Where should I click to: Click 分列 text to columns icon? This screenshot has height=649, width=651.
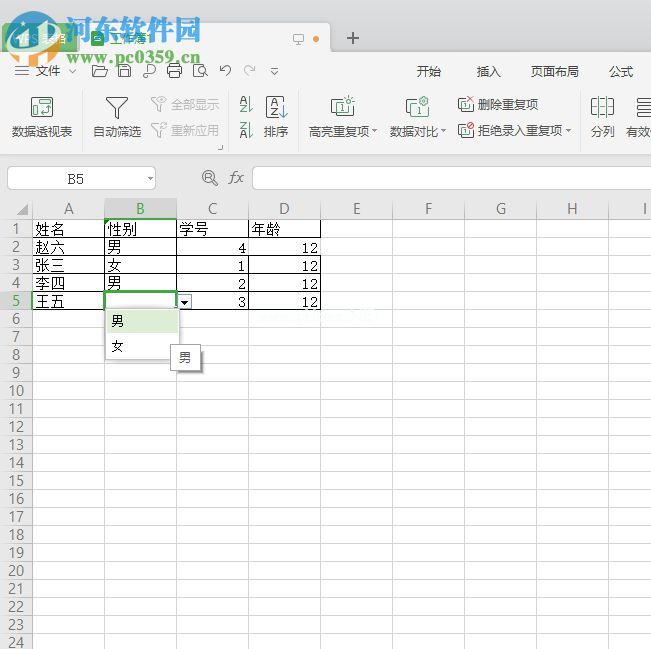[602, 117]
